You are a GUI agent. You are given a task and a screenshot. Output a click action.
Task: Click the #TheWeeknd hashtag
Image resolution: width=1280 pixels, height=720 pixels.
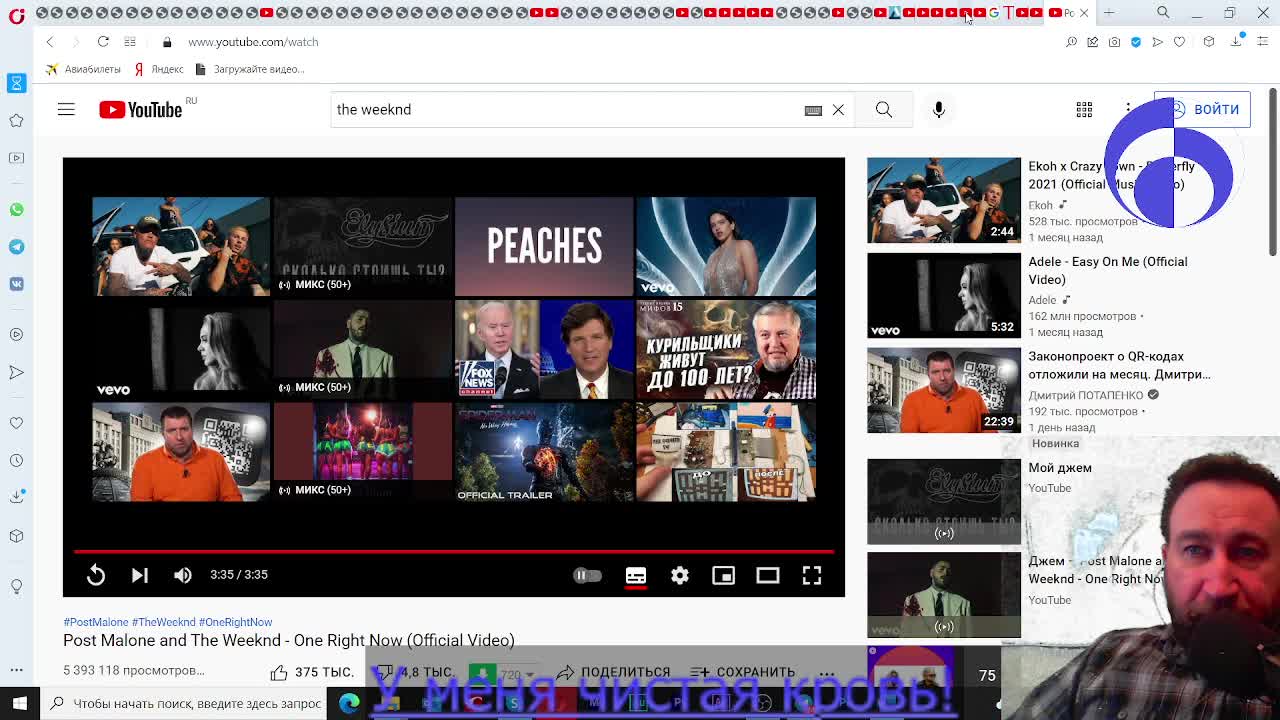click(x=164, y=622)
